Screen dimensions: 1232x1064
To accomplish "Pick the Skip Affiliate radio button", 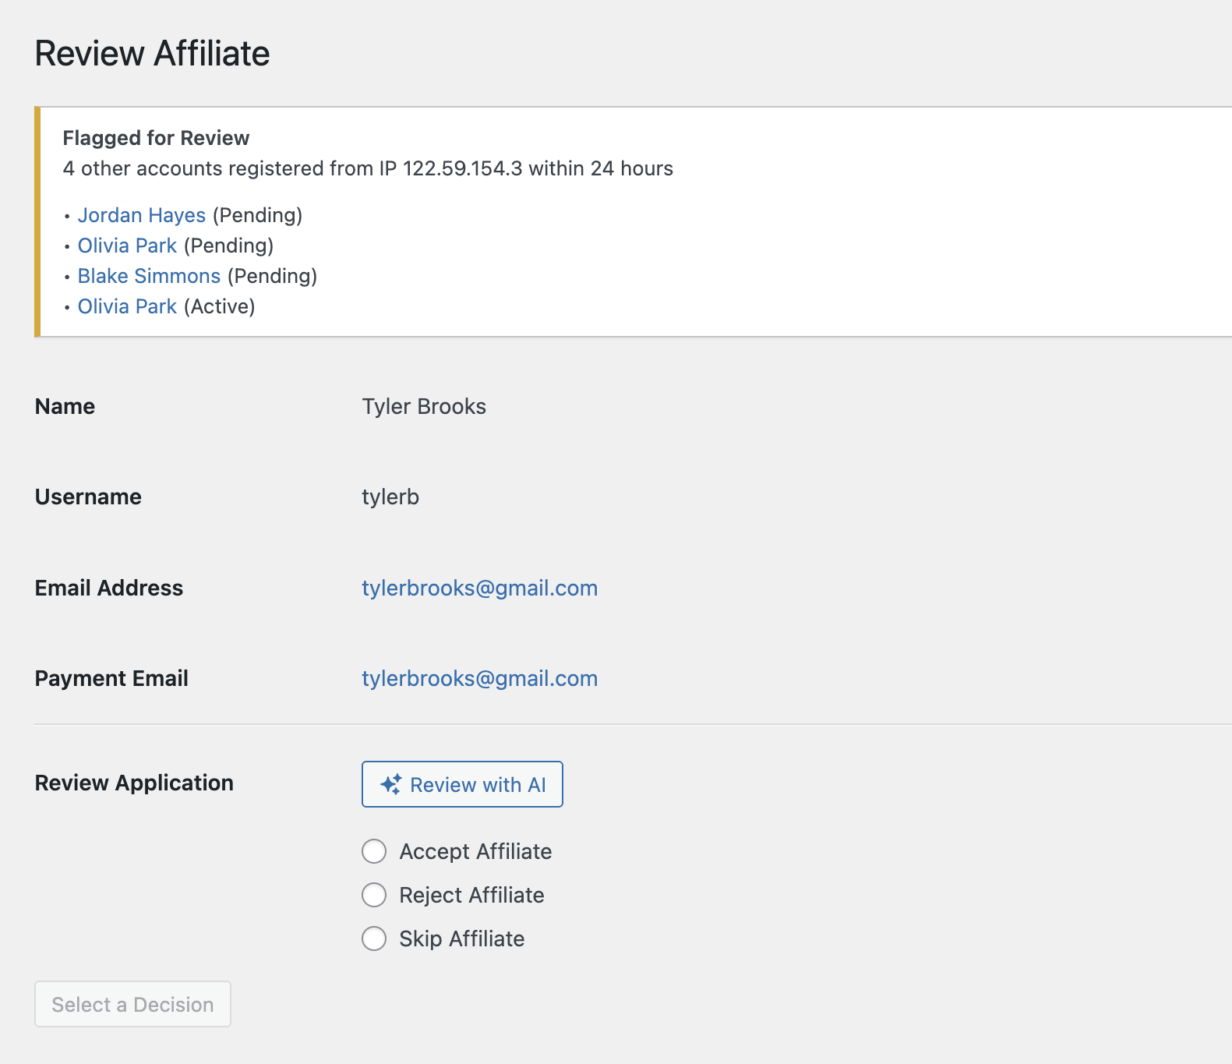I will tap(374, 939).
